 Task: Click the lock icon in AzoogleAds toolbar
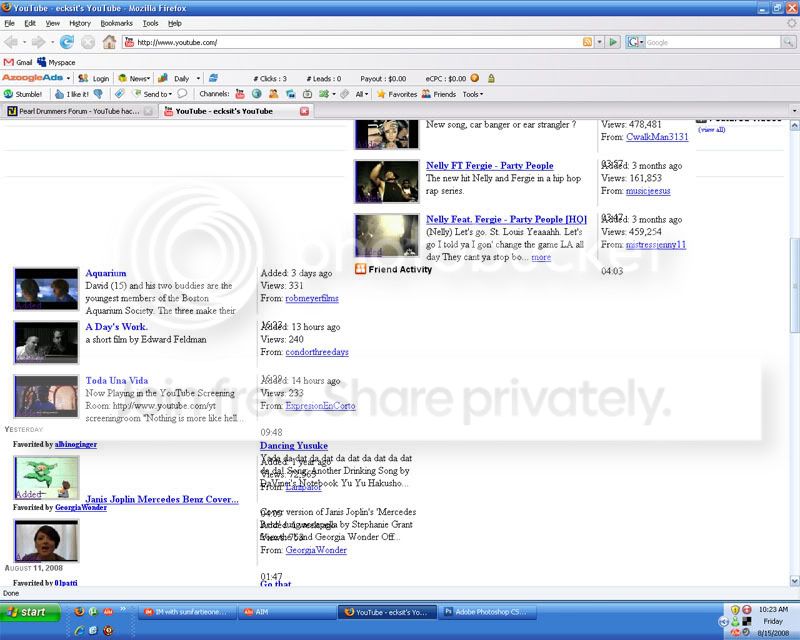point(491,78)
